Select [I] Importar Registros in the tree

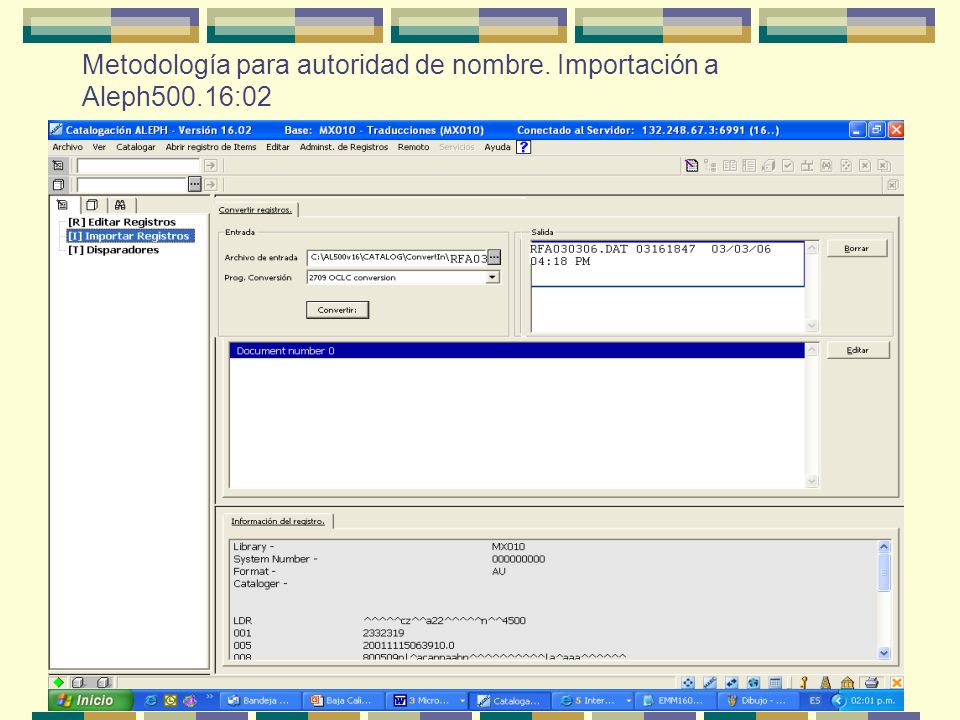coord(129,236)
